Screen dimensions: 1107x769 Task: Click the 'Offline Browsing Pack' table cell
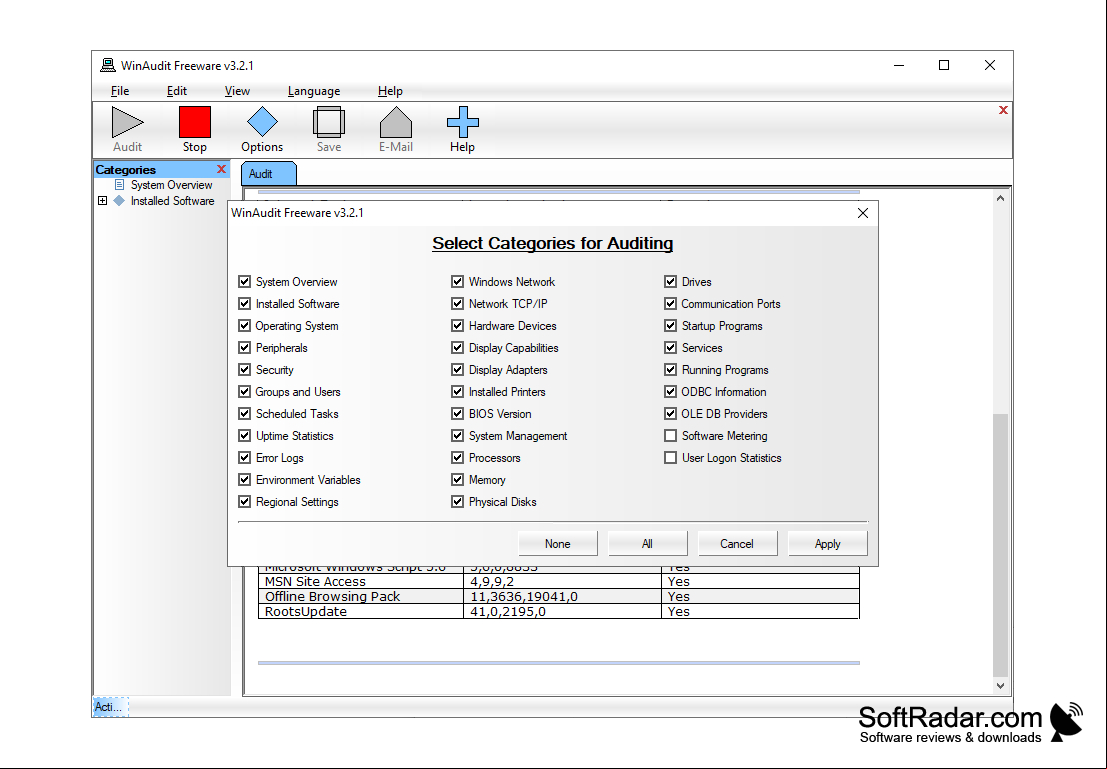tap(361, 597)
